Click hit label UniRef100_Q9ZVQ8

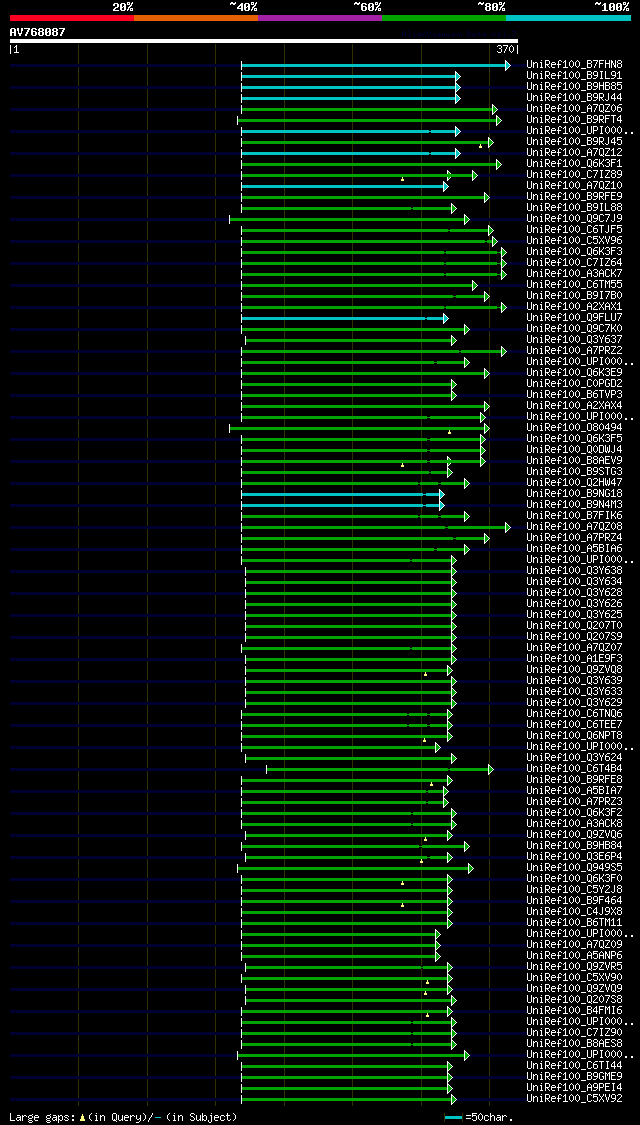[x=574, y=669]
